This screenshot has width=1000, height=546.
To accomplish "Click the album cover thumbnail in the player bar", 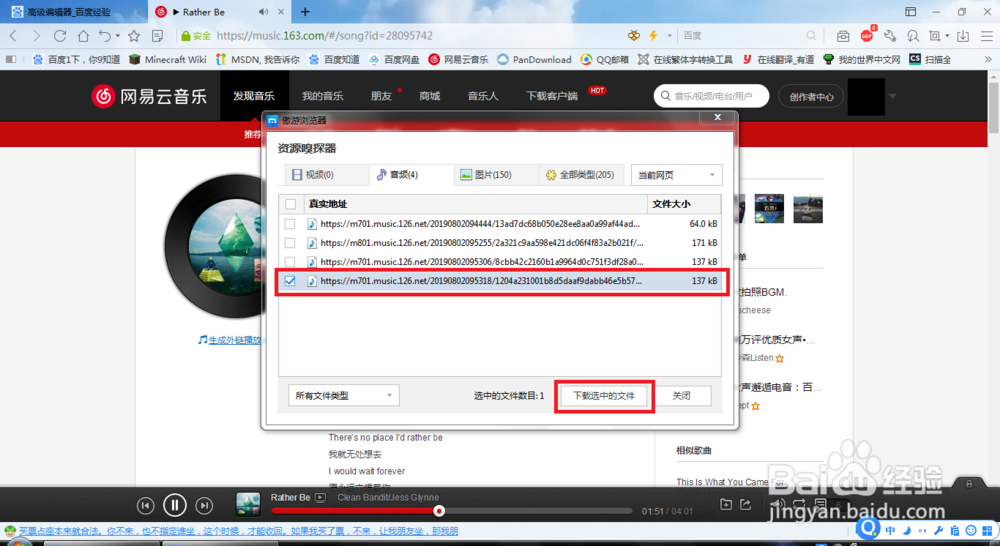I will (248, 504).
